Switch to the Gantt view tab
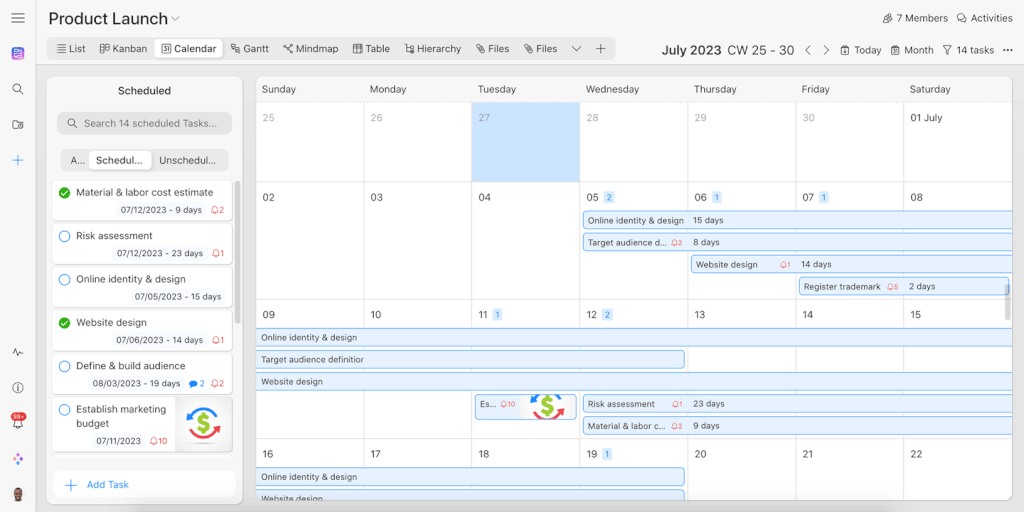 [x=249, y=48]
